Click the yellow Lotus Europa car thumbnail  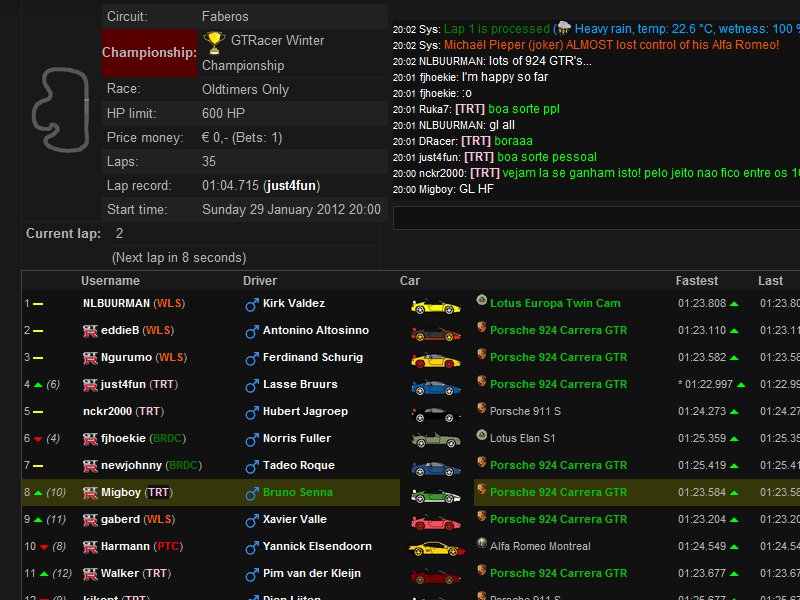click(435, 303)
